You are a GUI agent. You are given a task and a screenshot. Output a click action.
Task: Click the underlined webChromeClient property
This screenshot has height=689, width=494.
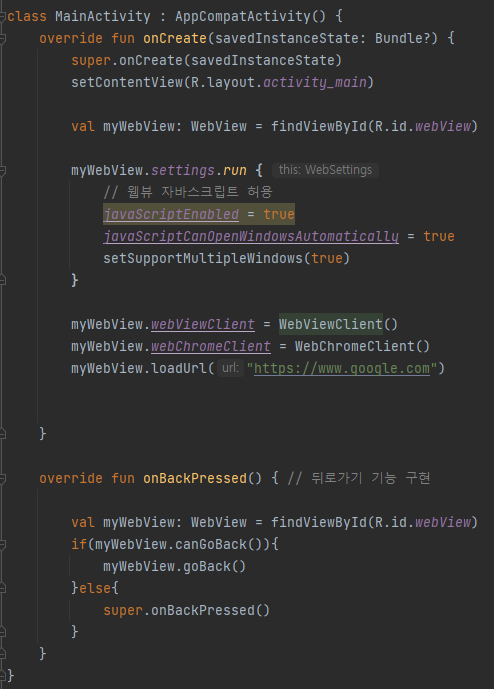211,346
